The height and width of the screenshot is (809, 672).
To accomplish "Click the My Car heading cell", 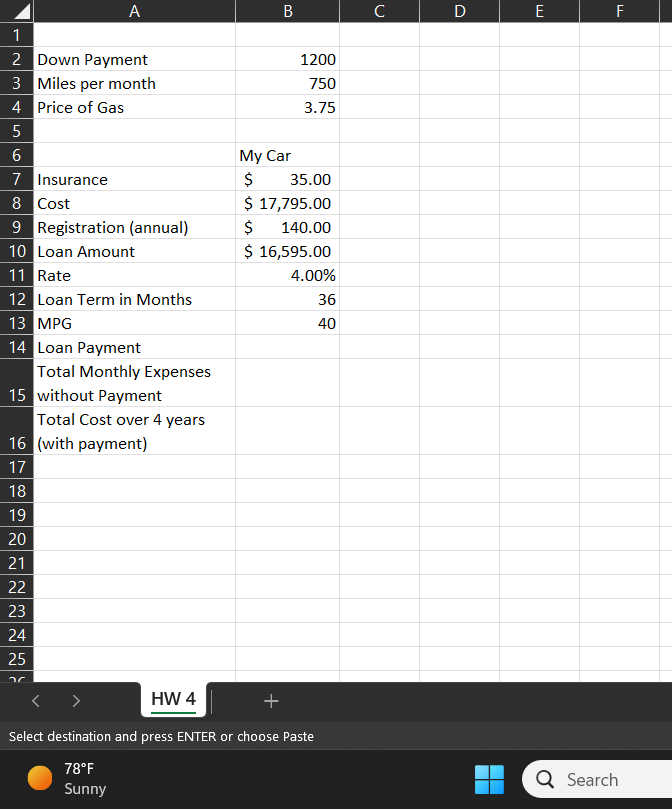I will point(287,155).
